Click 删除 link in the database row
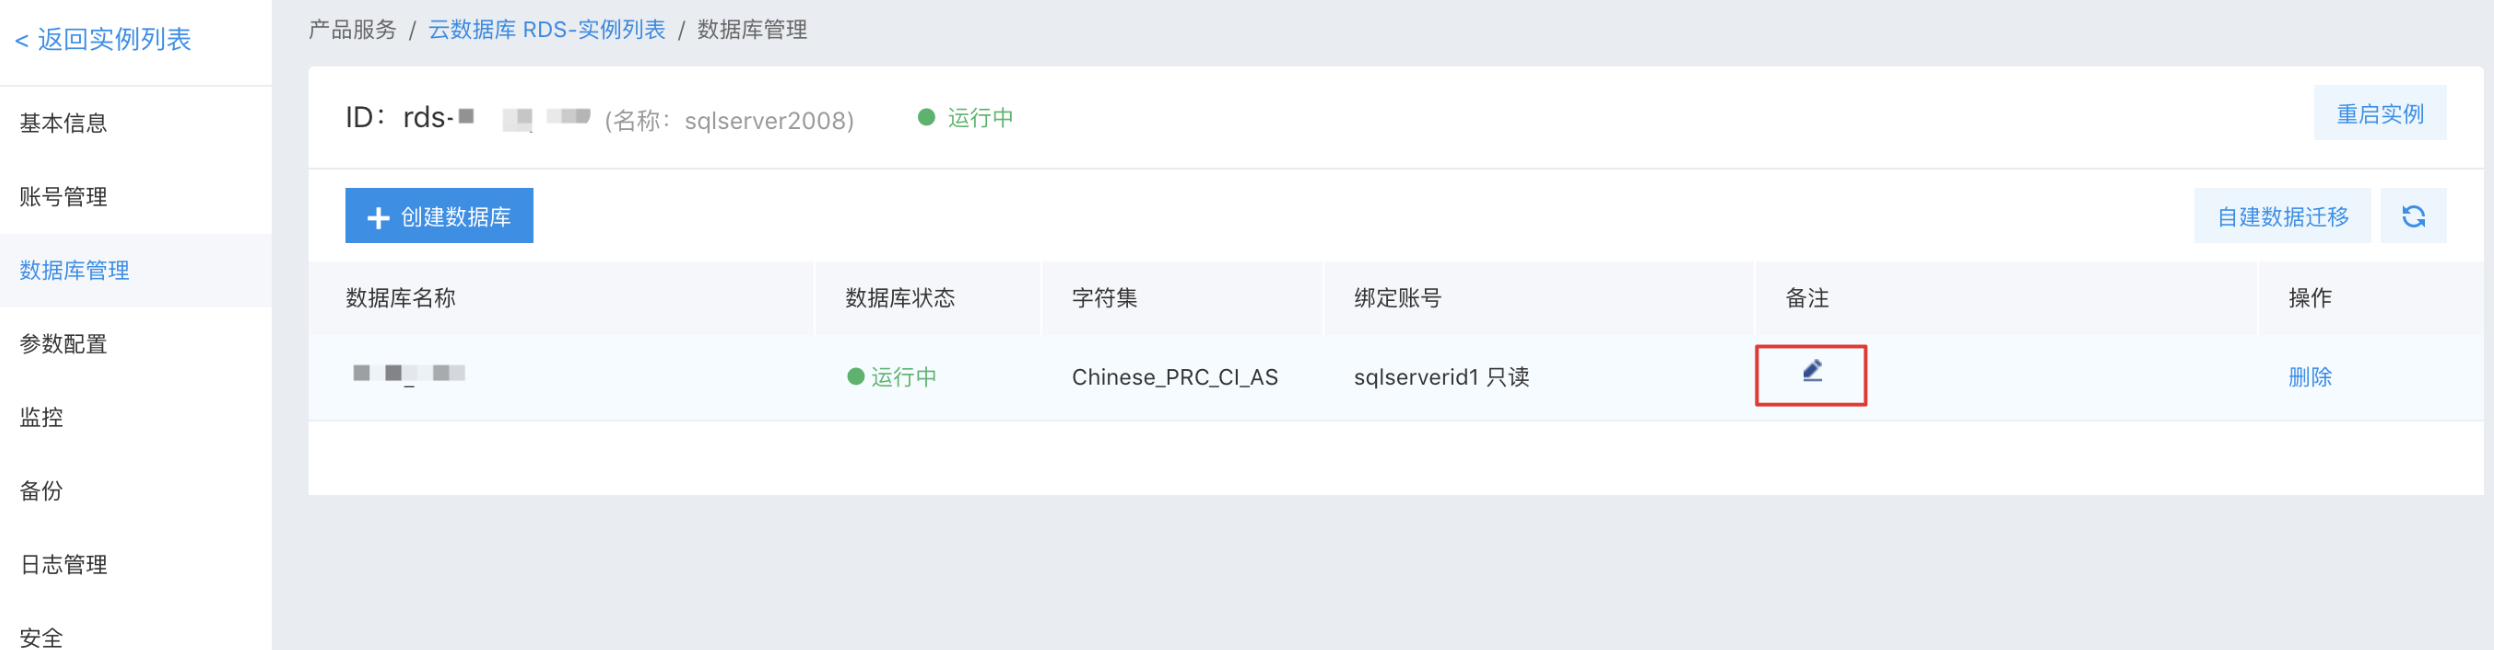 point(2310,377)
